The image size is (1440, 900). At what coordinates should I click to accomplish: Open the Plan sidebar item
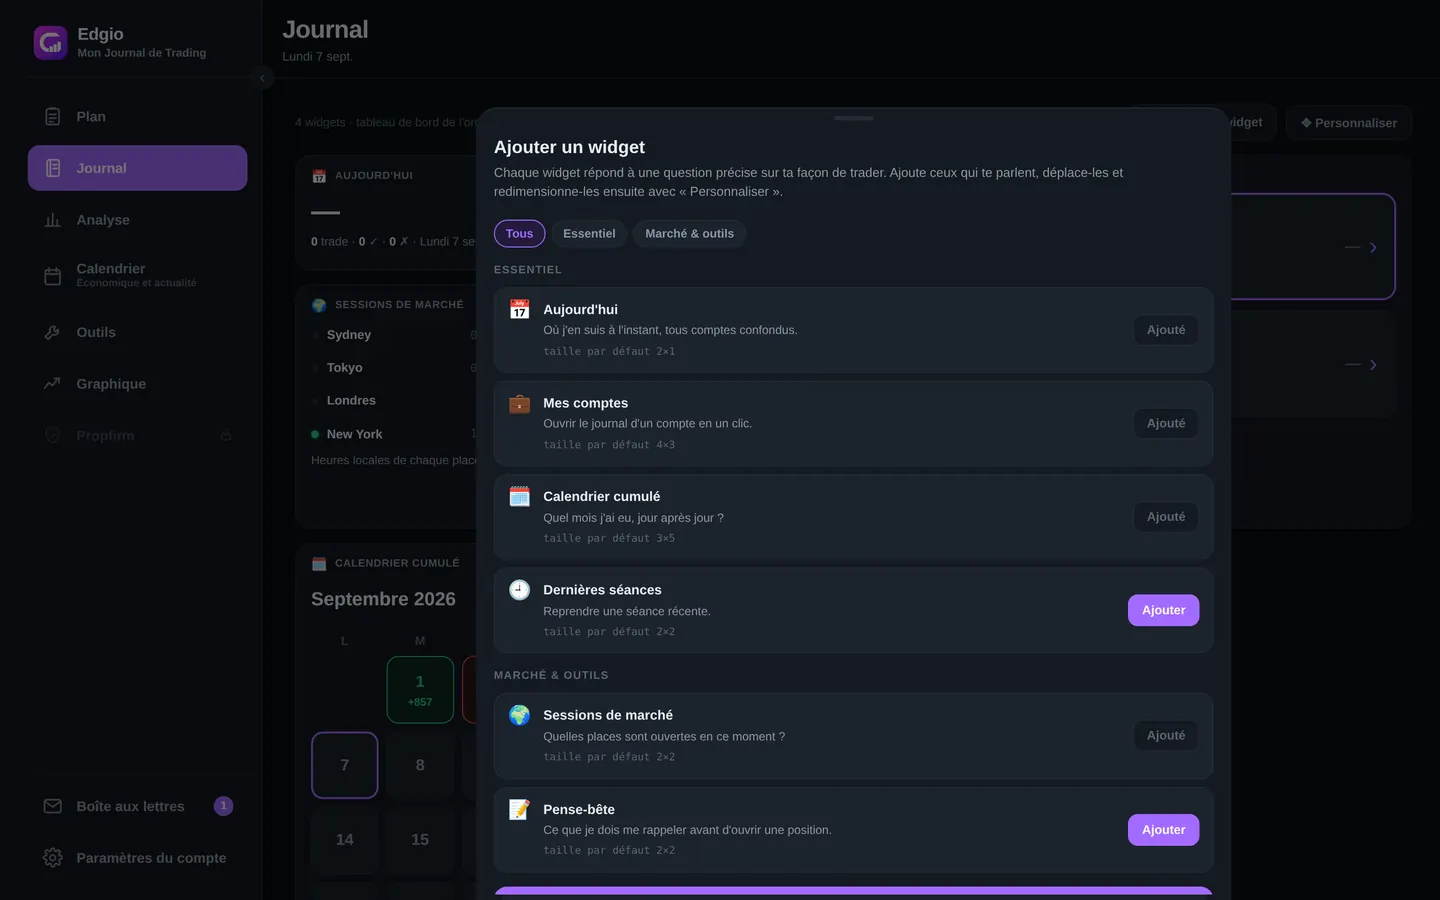coord(137,117)
